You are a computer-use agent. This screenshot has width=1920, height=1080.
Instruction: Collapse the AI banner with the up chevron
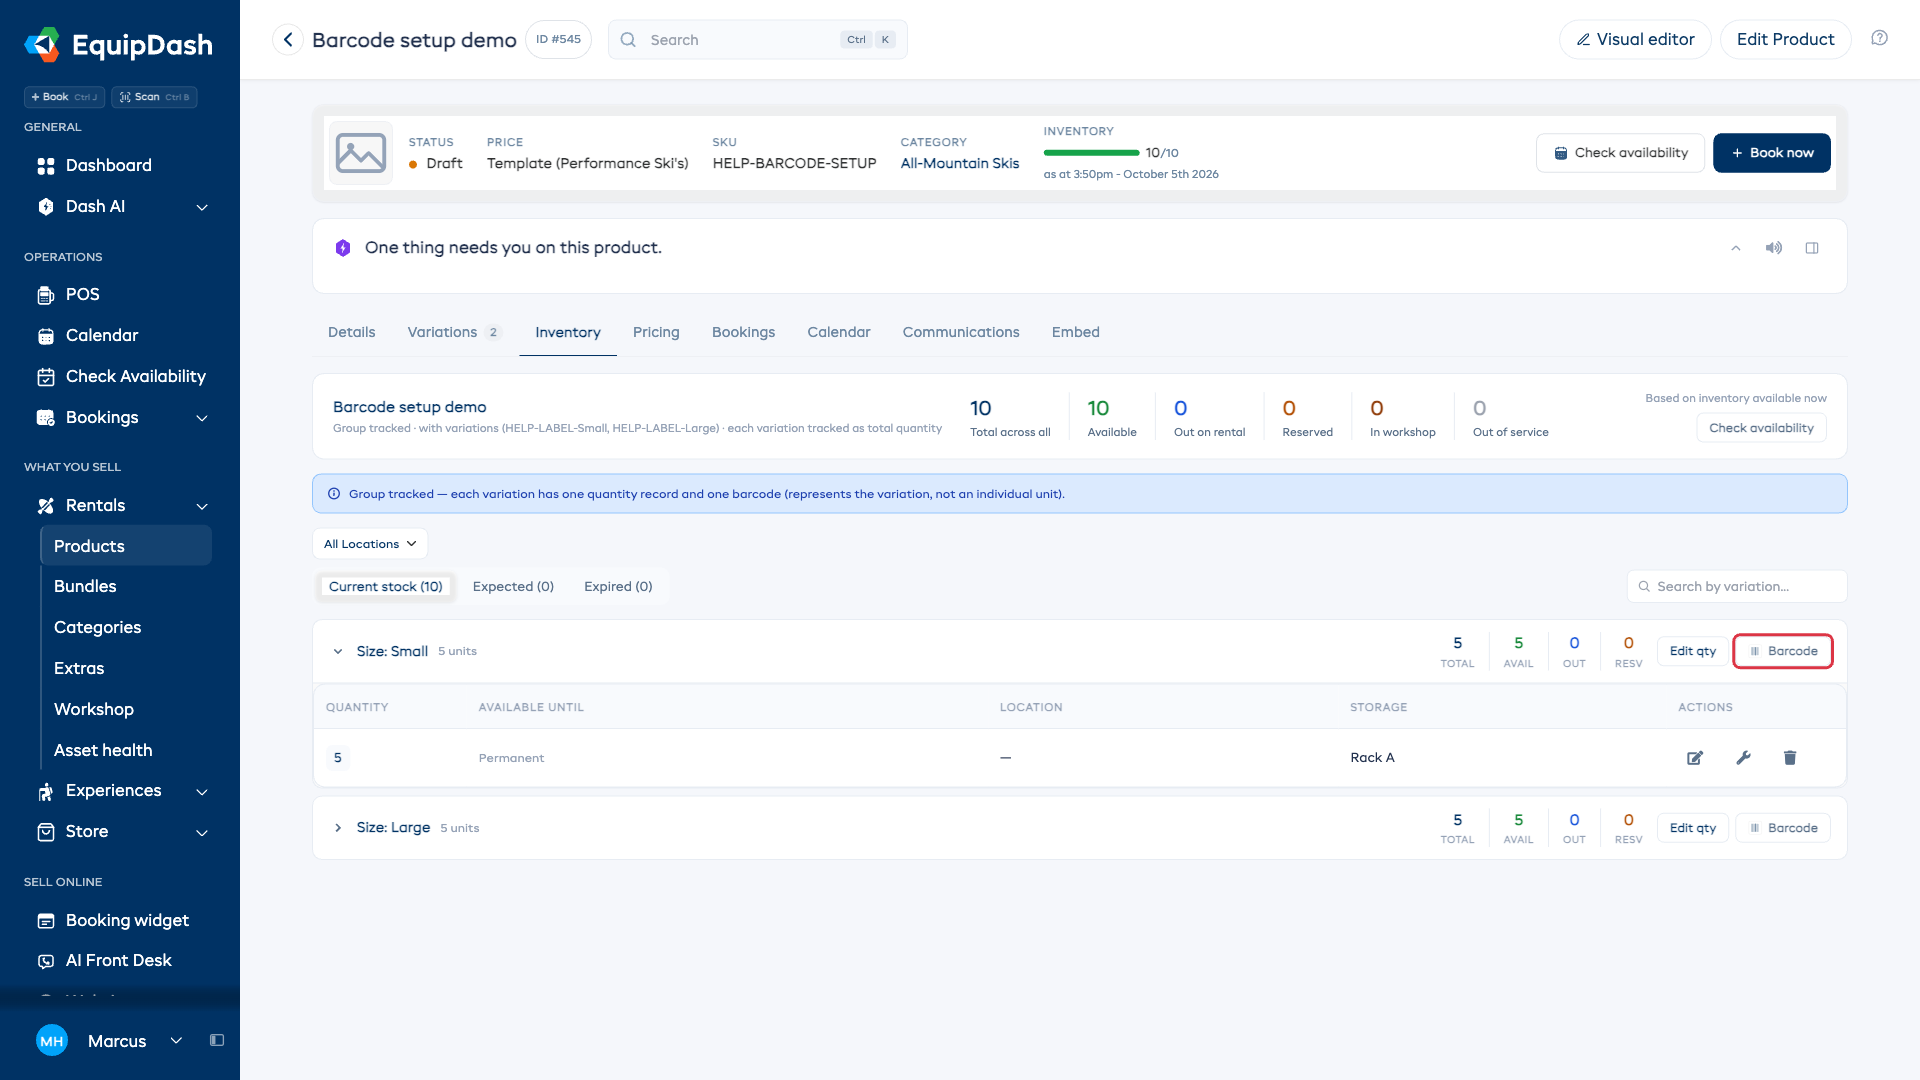coord(1736,248)
